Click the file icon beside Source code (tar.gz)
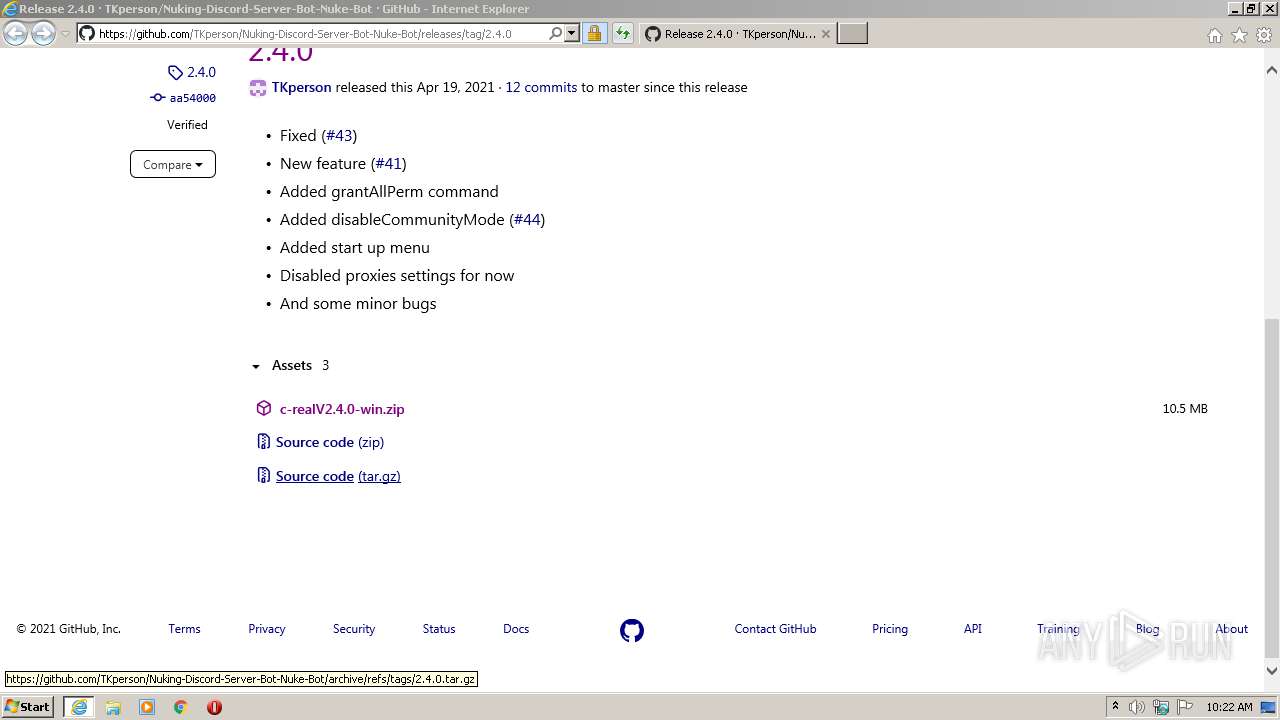This screenshot has height=720, width=1280. coord(264,476)
